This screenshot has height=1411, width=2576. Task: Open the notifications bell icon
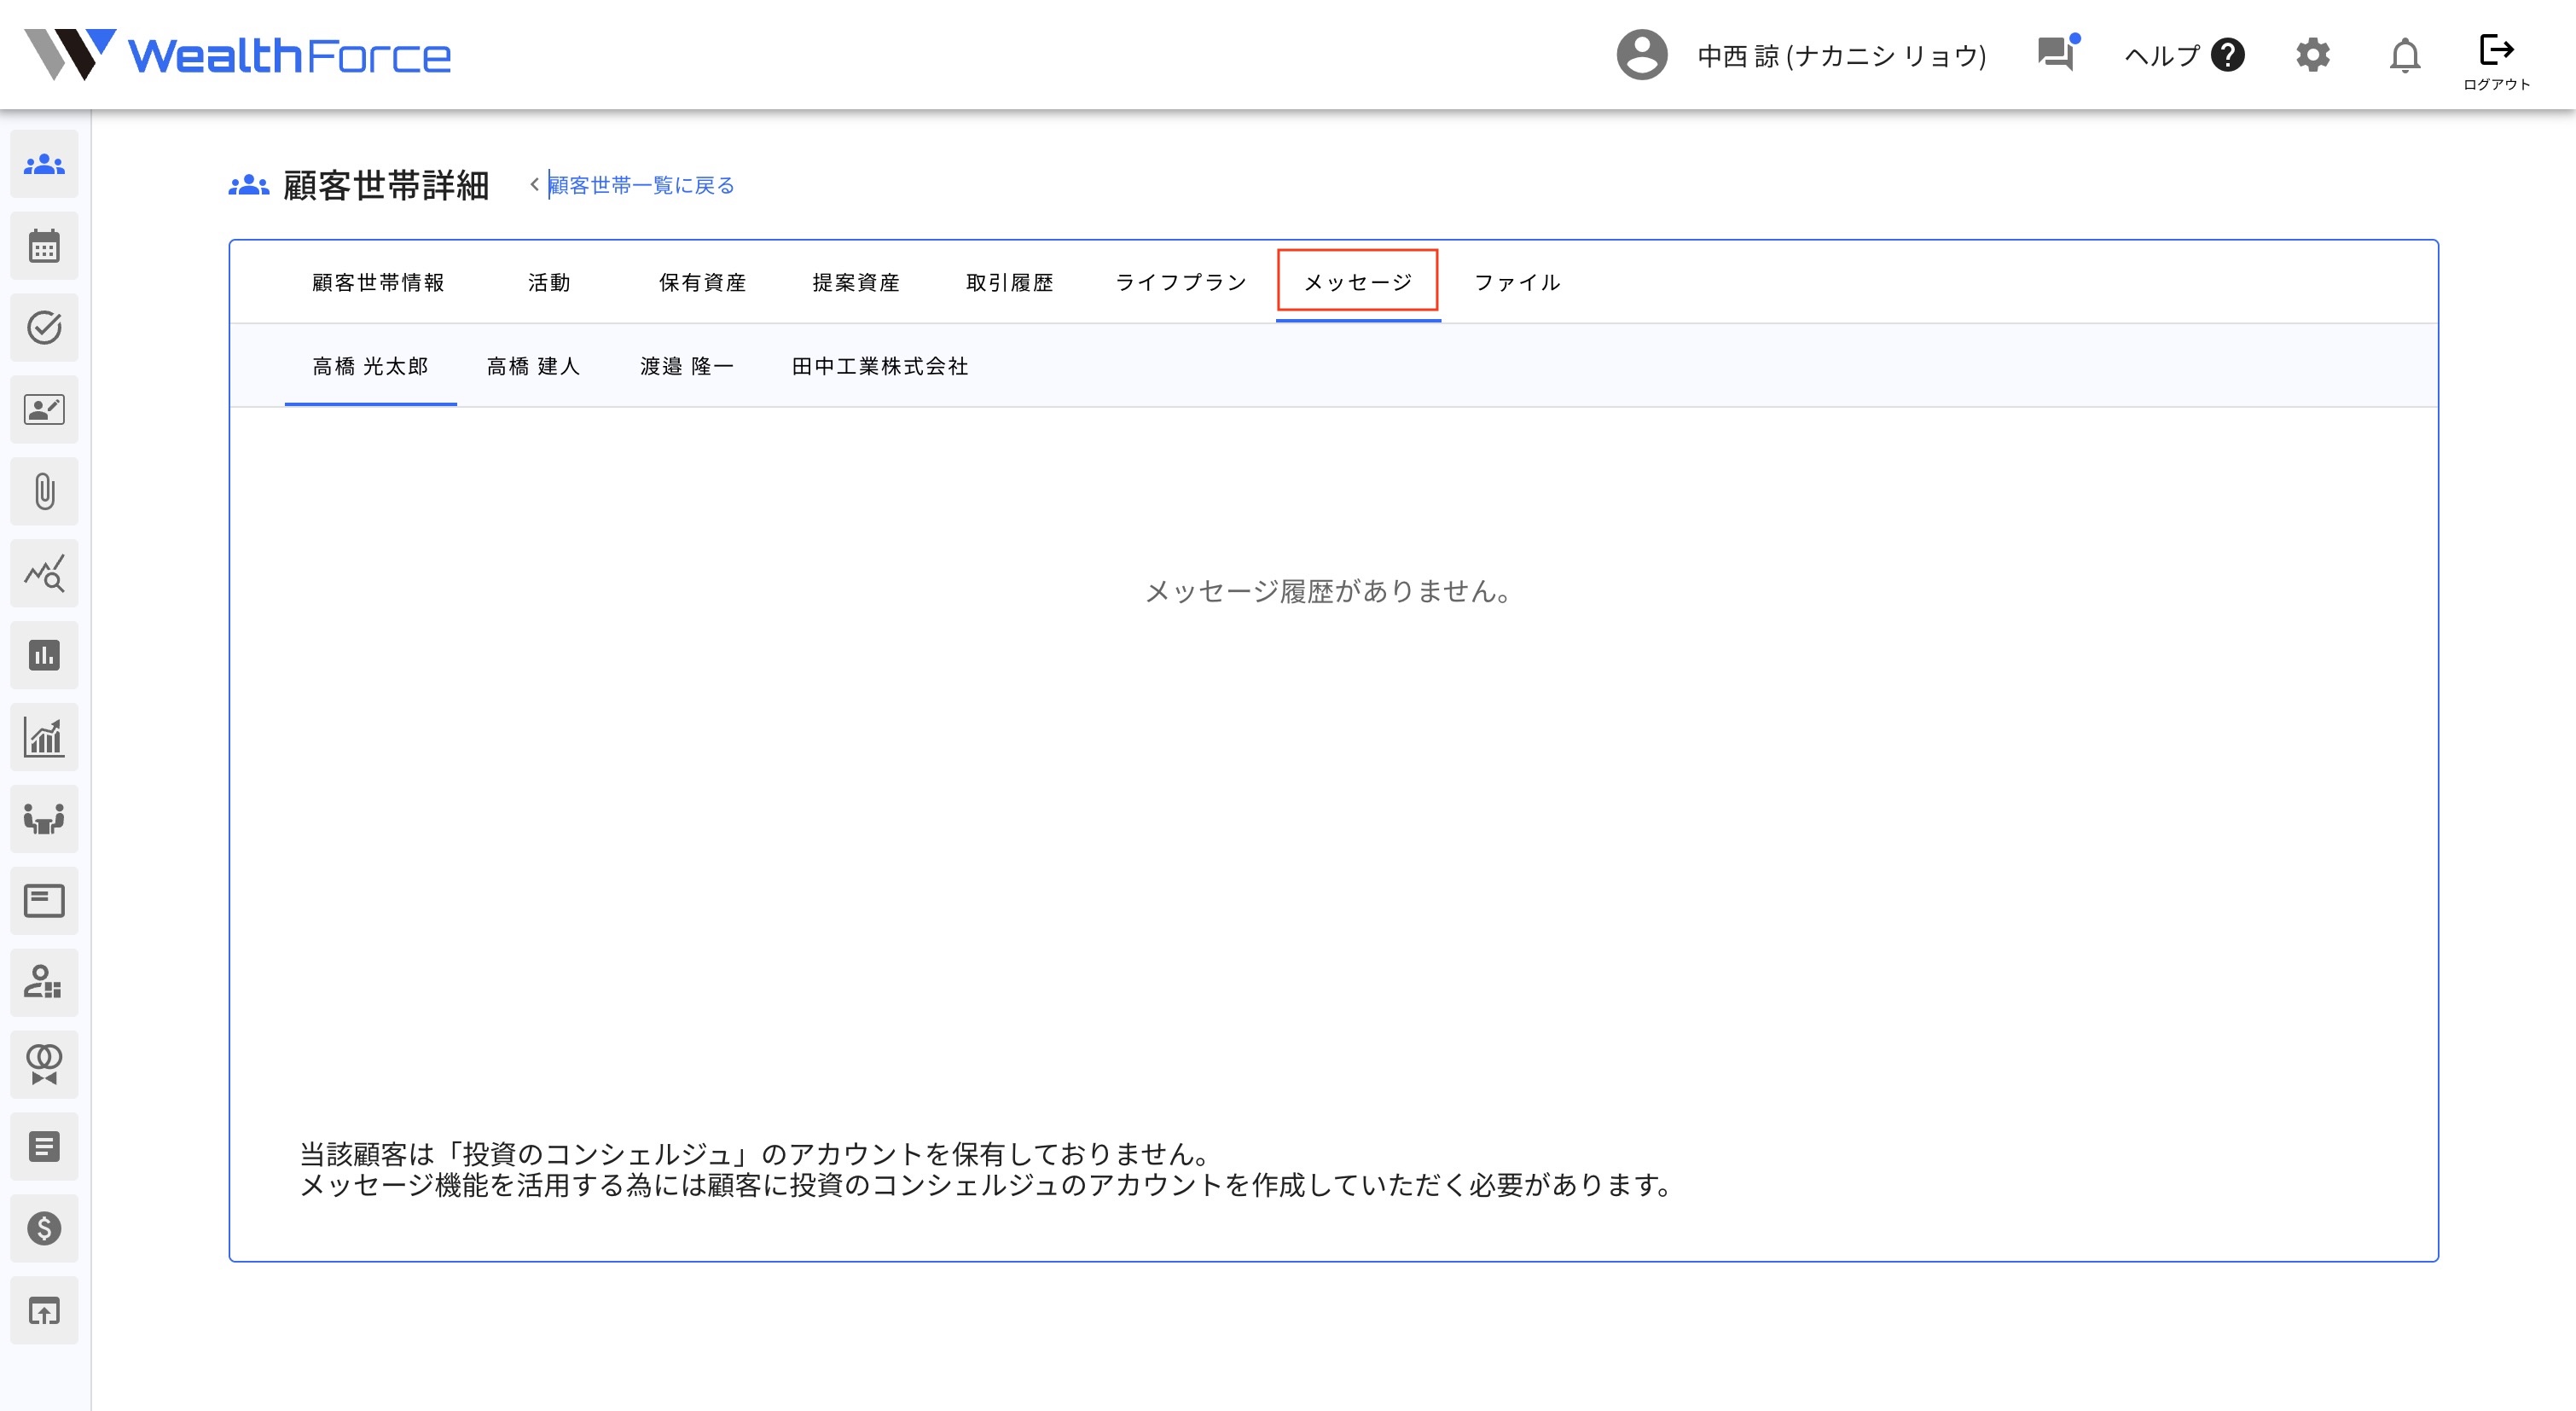[x=2405, y=55]
